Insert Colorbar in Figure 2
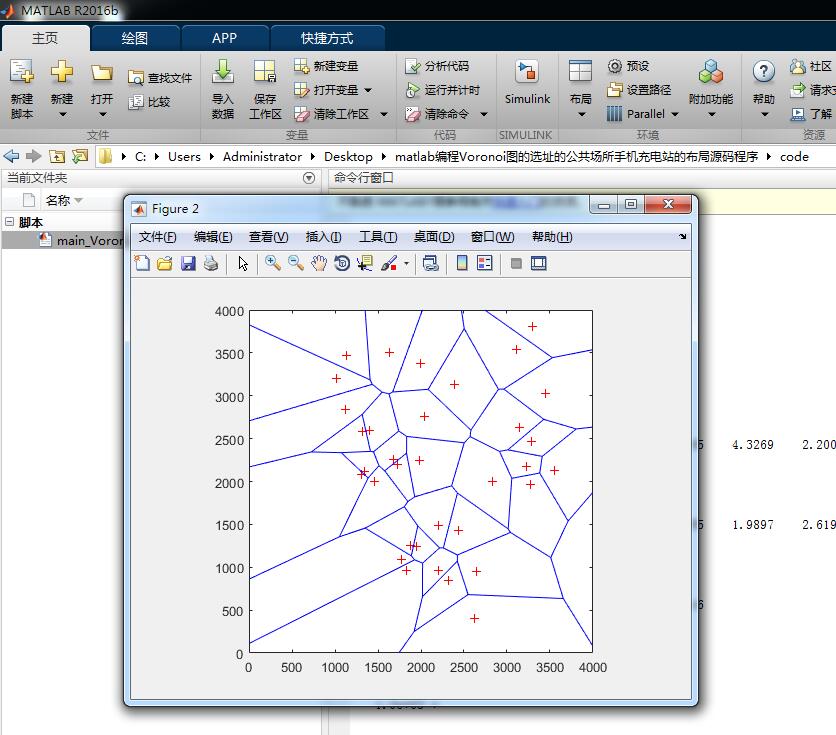 (462, 263)
